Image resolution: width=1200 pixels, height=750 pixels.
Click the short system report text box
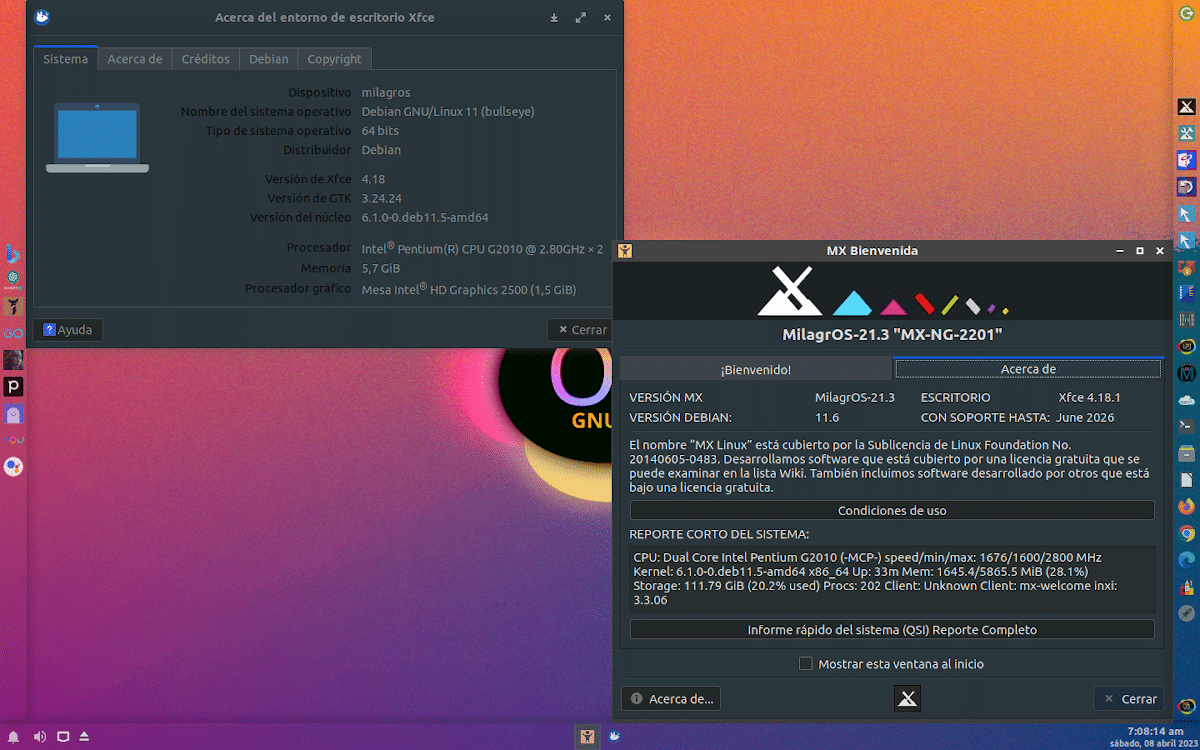[x=892, y=578]
